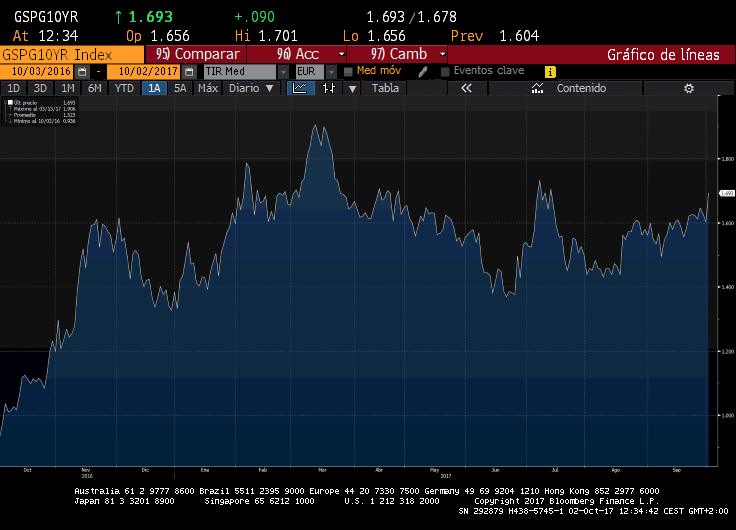
Task: Click the GSPG10YR ticker header text
Action: 46,17
